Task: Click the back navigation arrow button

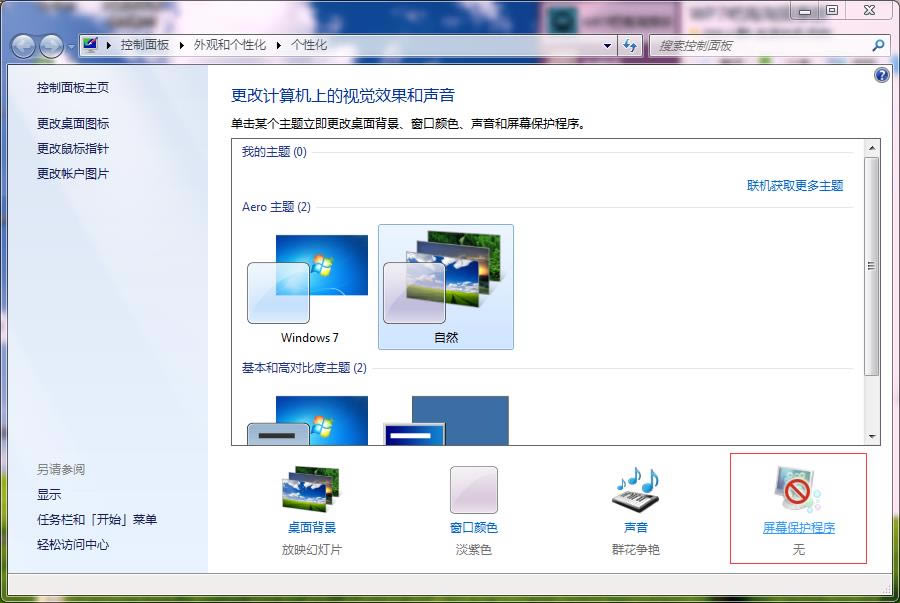Action: click(22, 46)
